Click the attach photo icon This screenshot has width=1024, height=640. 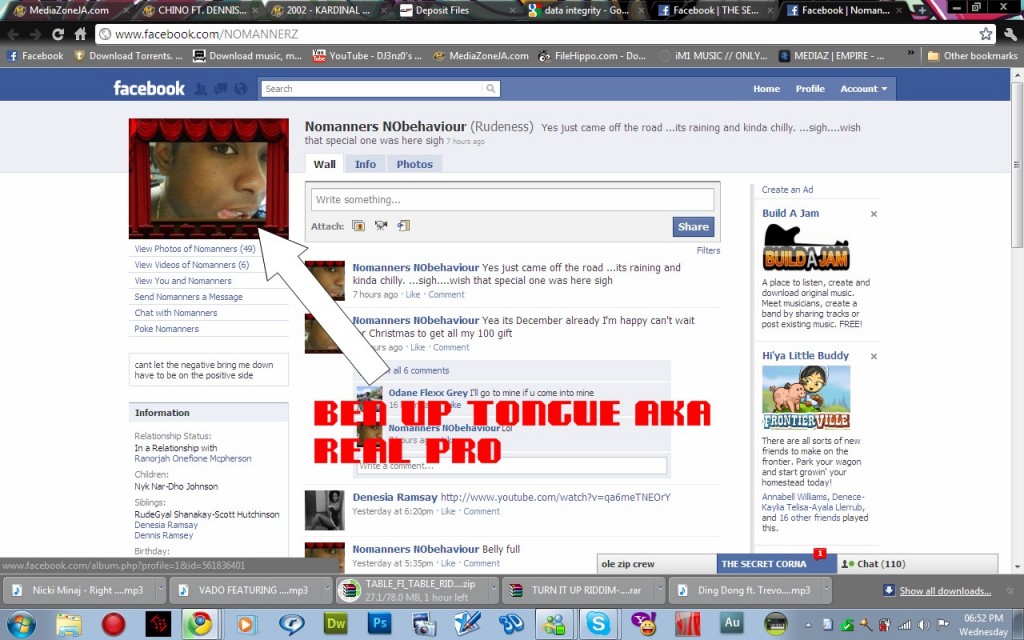click(x=358, y=226)
